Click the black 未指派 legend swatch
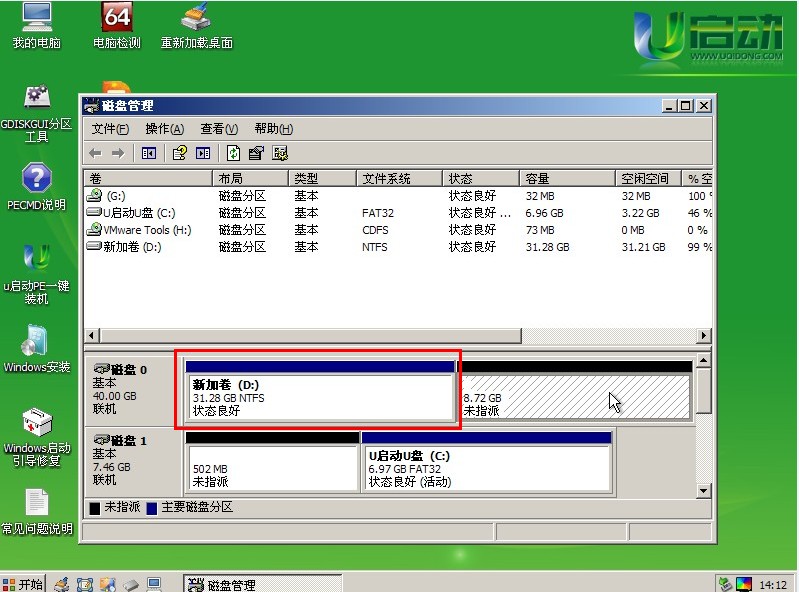This screenshot has width=799, height=592. click(95, 508)
